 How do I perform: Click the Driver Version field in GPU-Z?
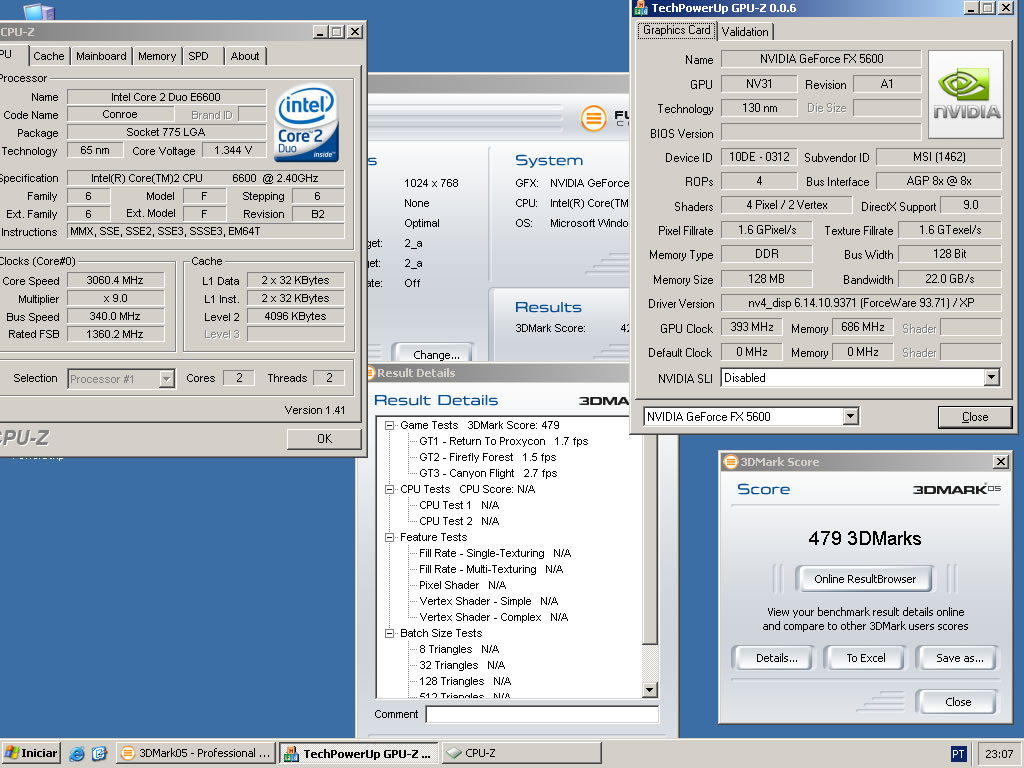[x=861, y=303]
